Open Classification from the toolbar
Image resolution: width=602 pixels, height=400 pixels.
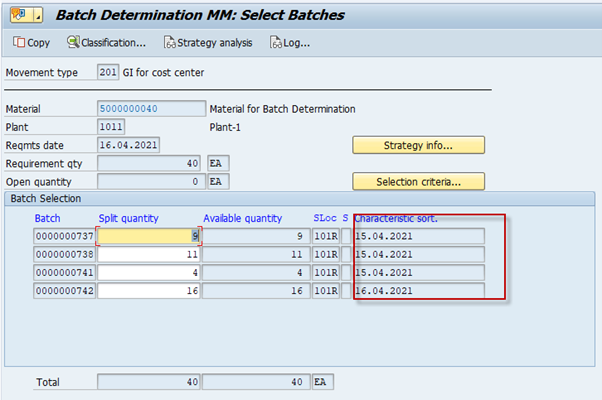[x=106, y=43]
